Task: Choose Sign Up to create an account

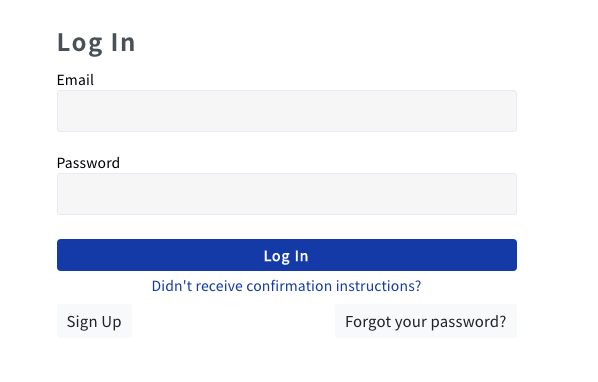Action: pos(94,321)
